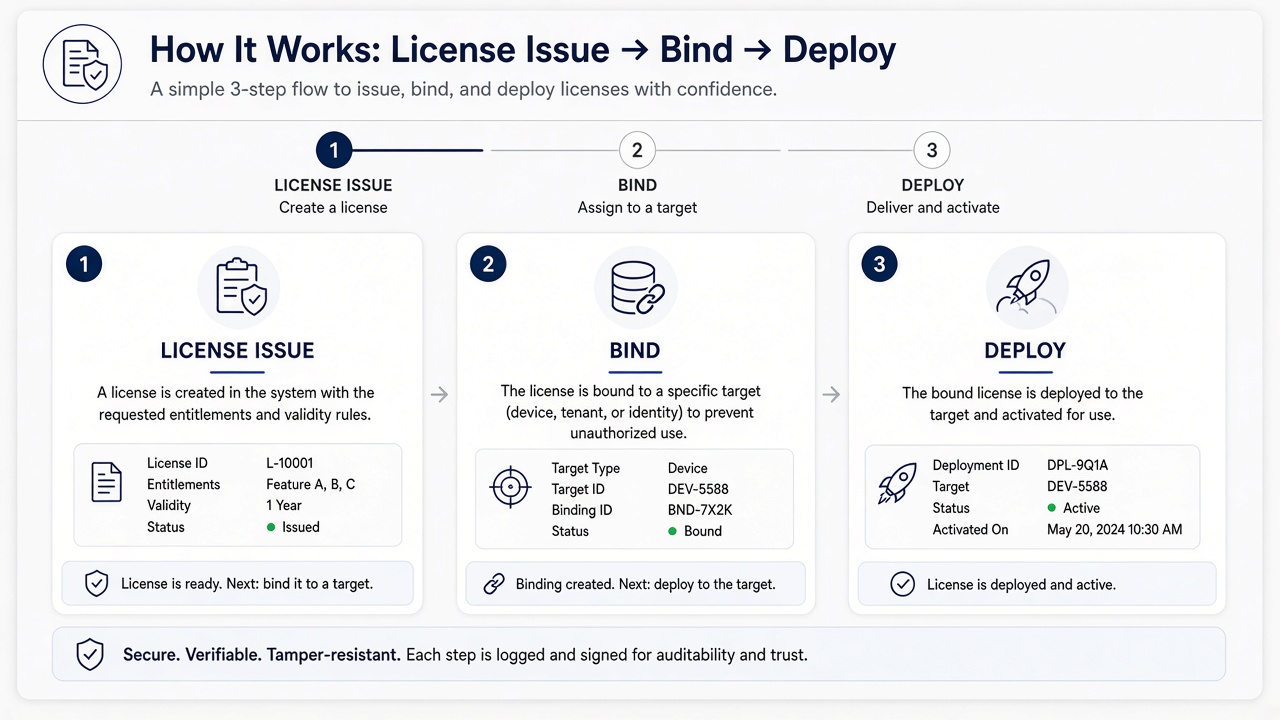Click the document icon beside License ID details

(107, 482)
